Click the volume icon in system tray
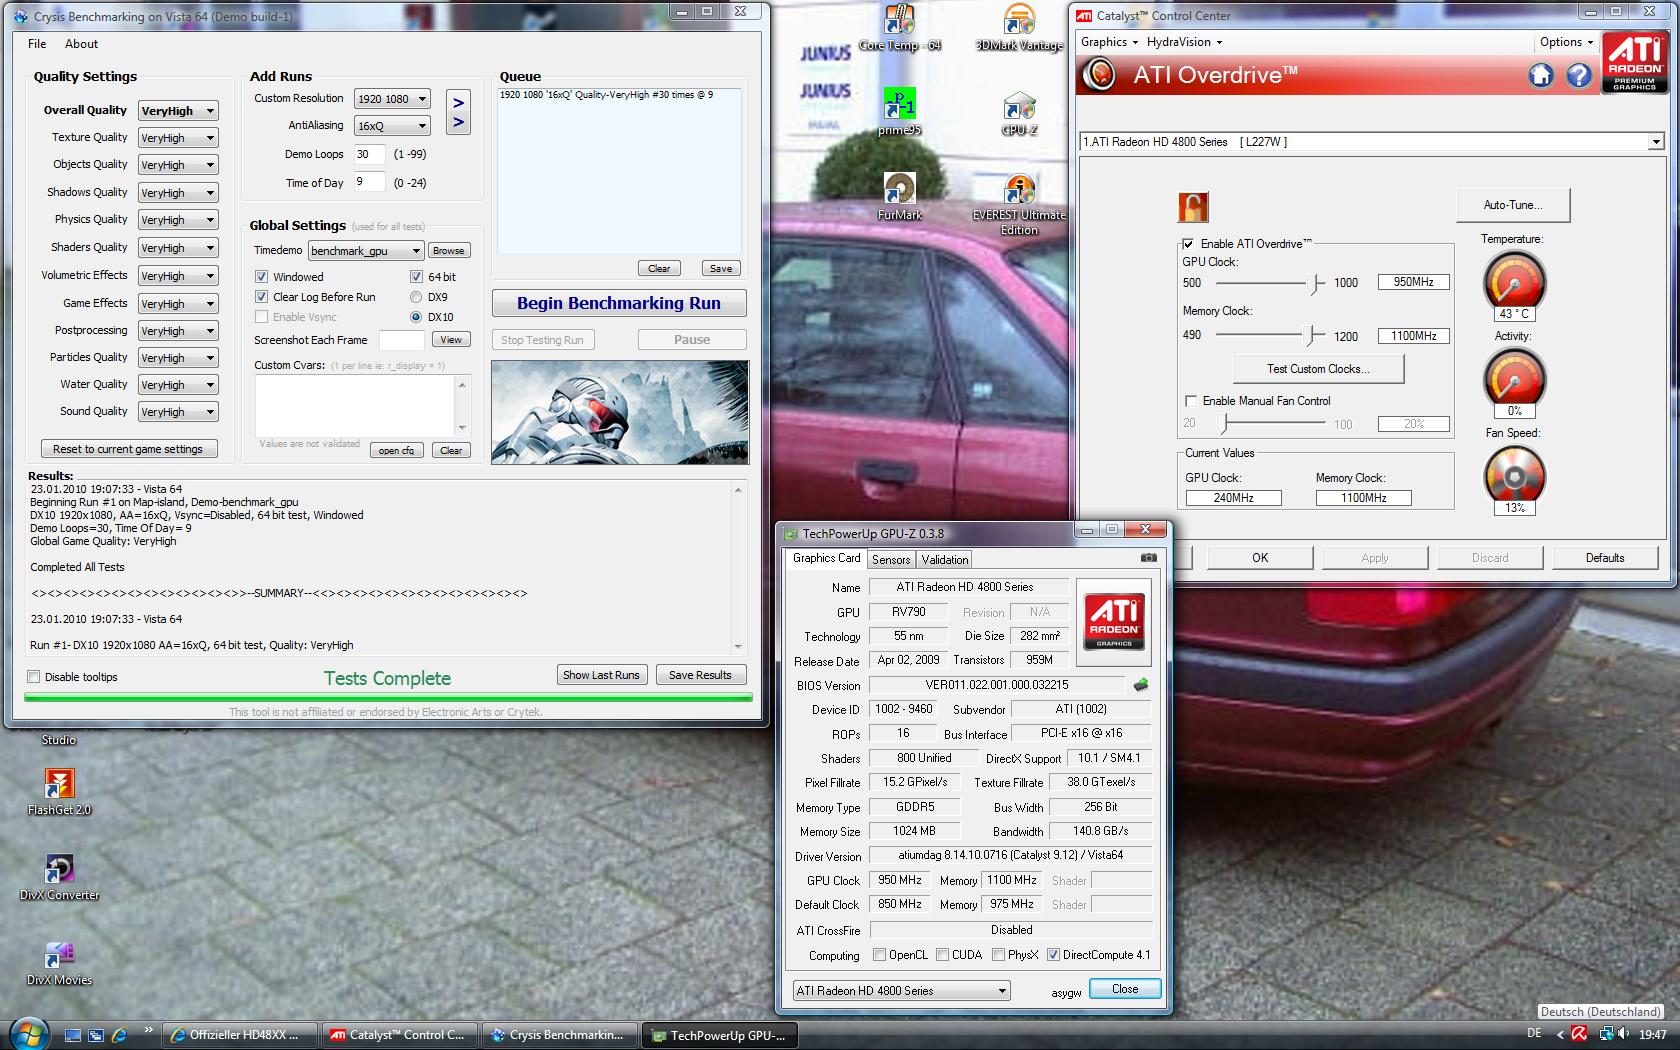 point(1623,1035)
